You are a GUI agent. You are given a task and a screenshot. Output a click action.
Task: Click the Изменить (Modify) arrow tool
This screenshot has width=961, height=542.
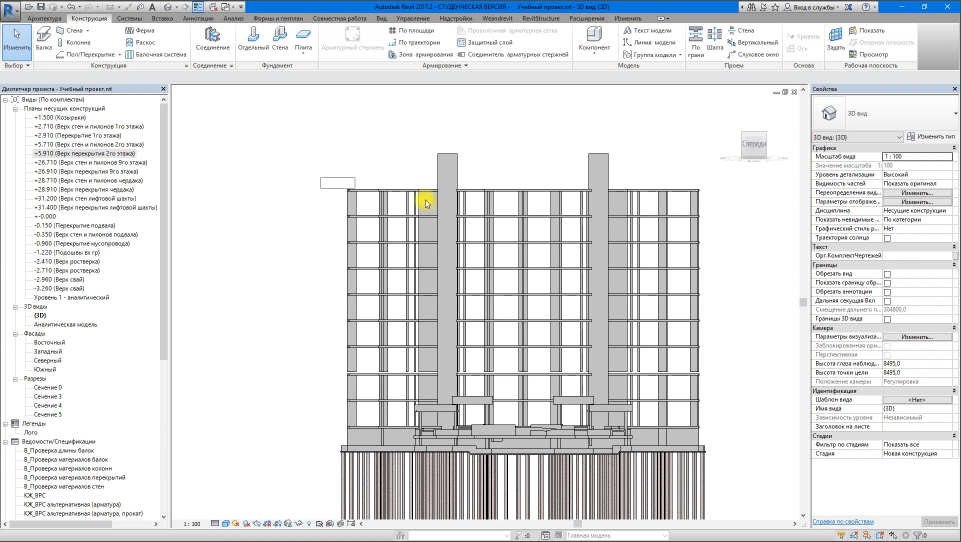tap(16, 39)
